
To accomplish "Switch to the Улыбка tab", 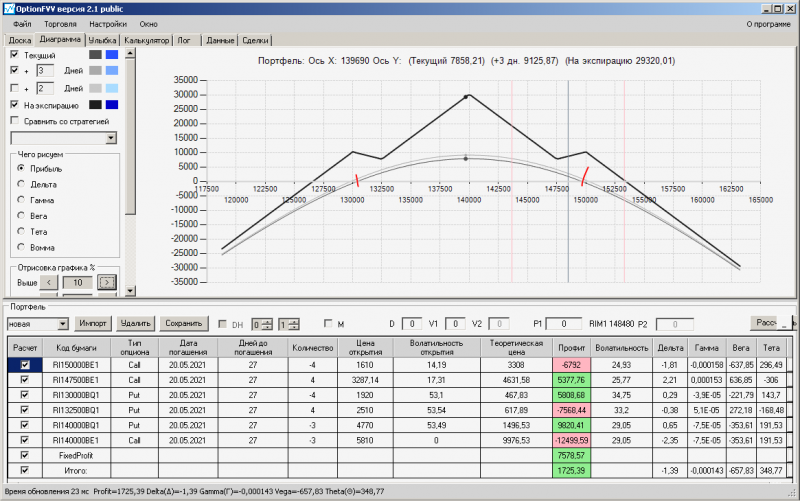I will (x=102, y=40).
